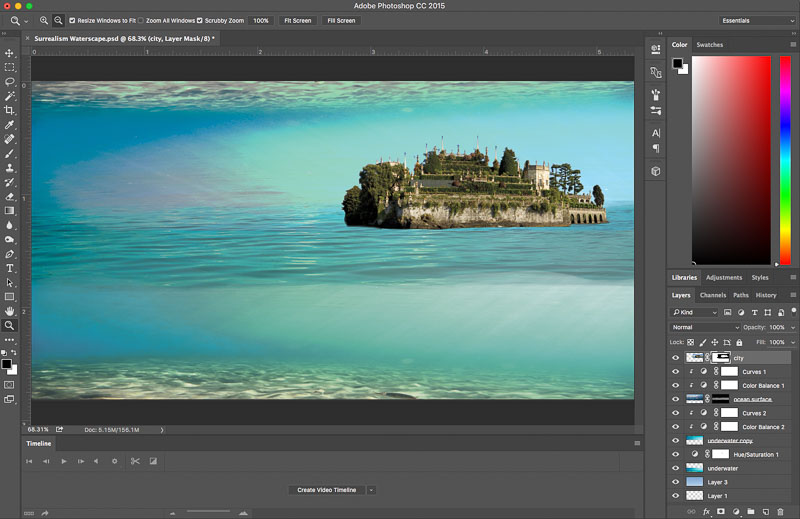The width and height of the screenshot is (800, 519).
Task: Expand the status bar info arrow
Action: pos(162,430)
